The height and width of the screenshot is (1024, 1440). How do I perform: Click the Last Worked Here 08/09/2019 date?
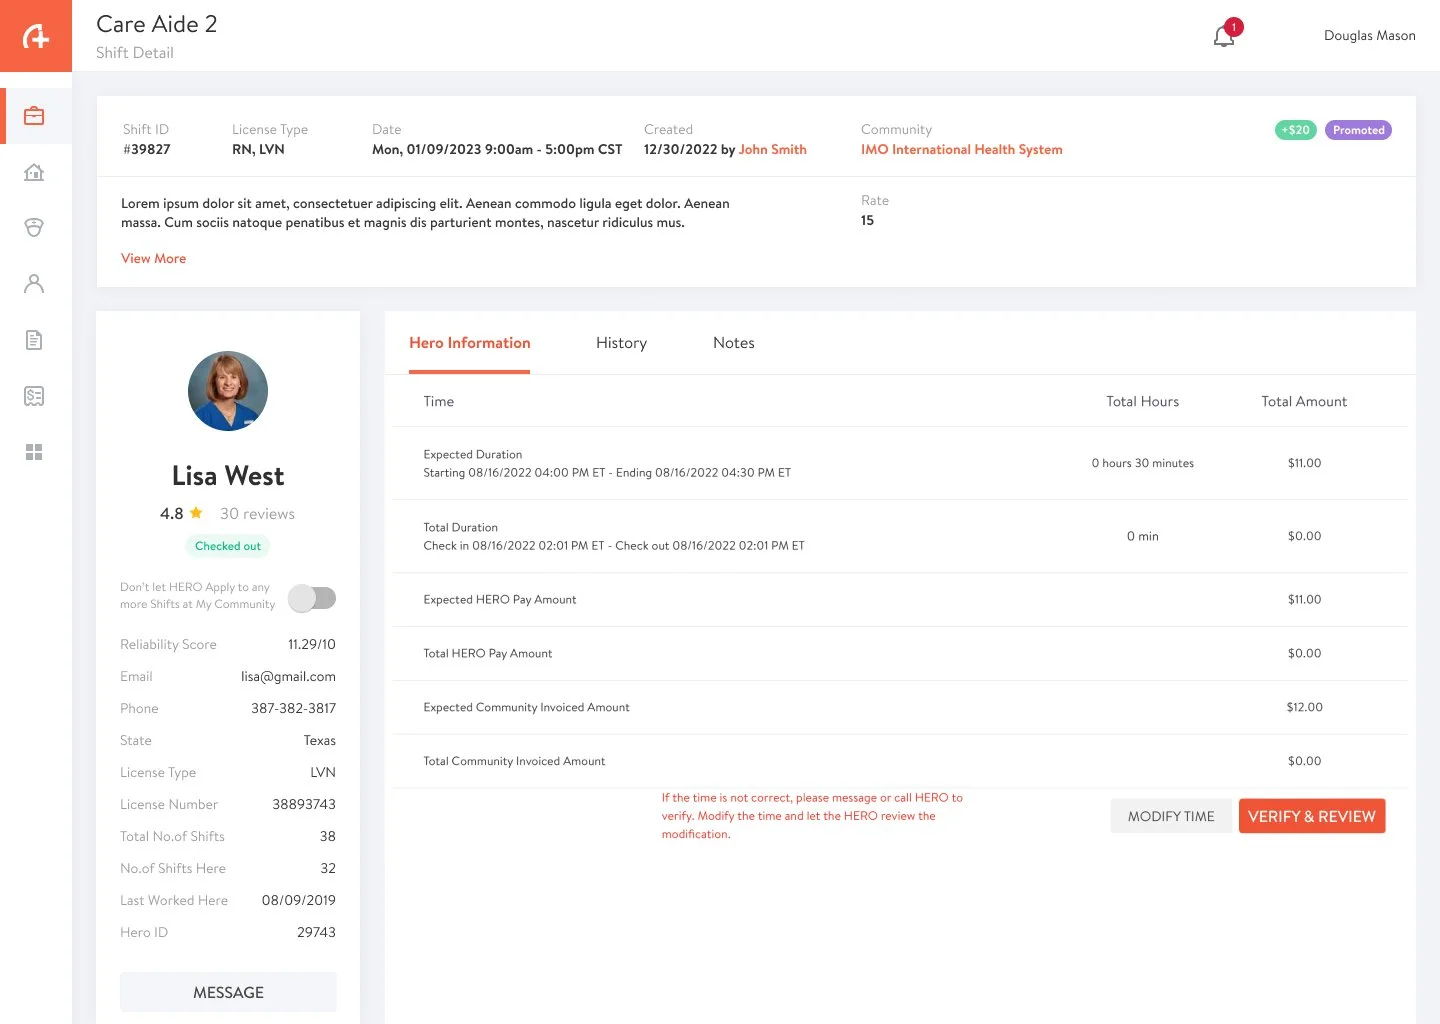(299, 900)
